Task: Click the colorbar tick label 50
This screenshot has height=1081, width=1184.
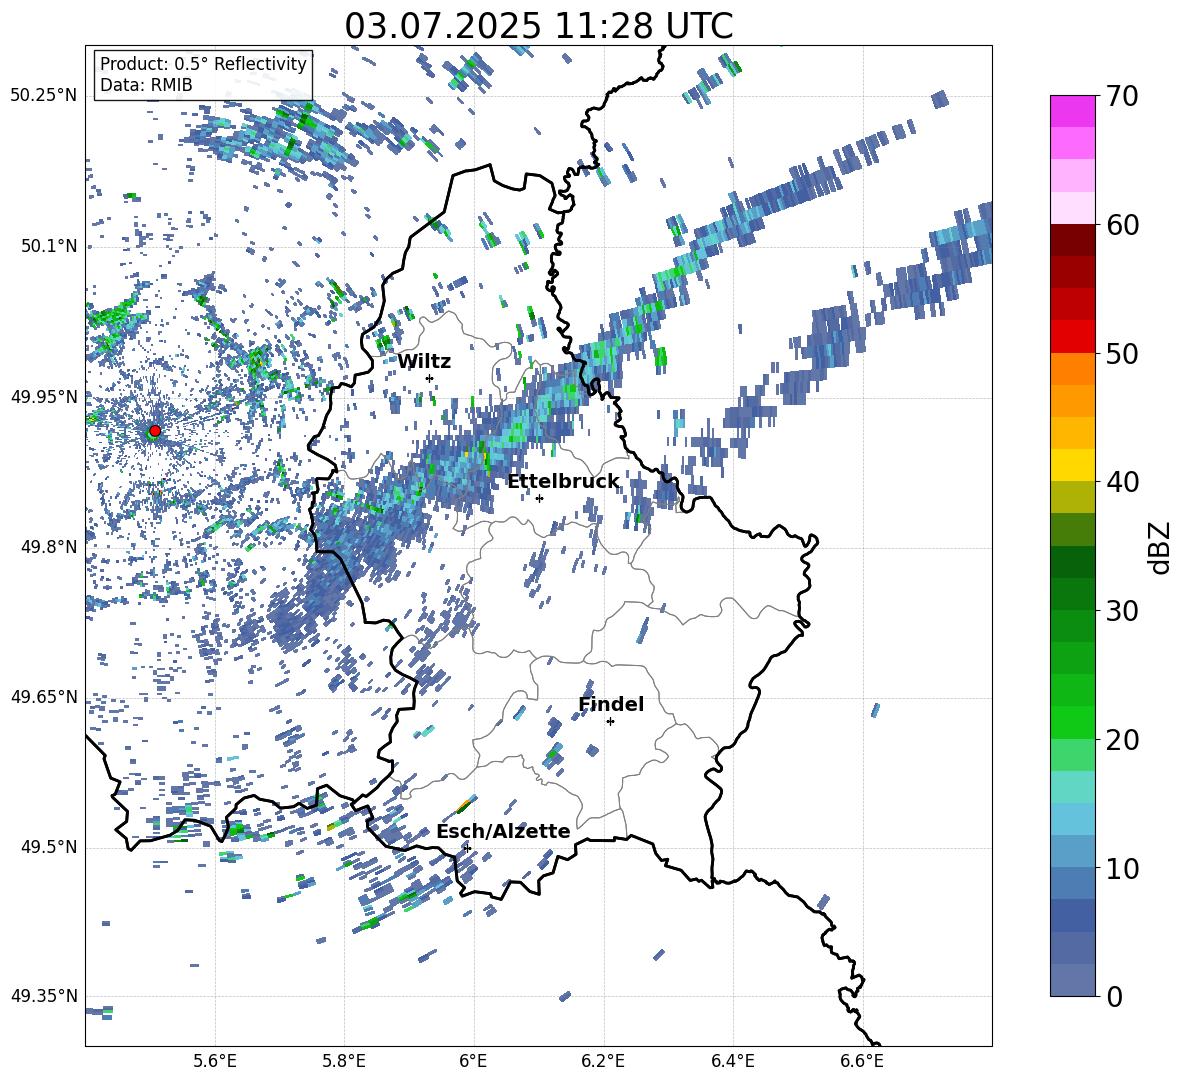Action: pyautogui.click(x=1122, y=354)
